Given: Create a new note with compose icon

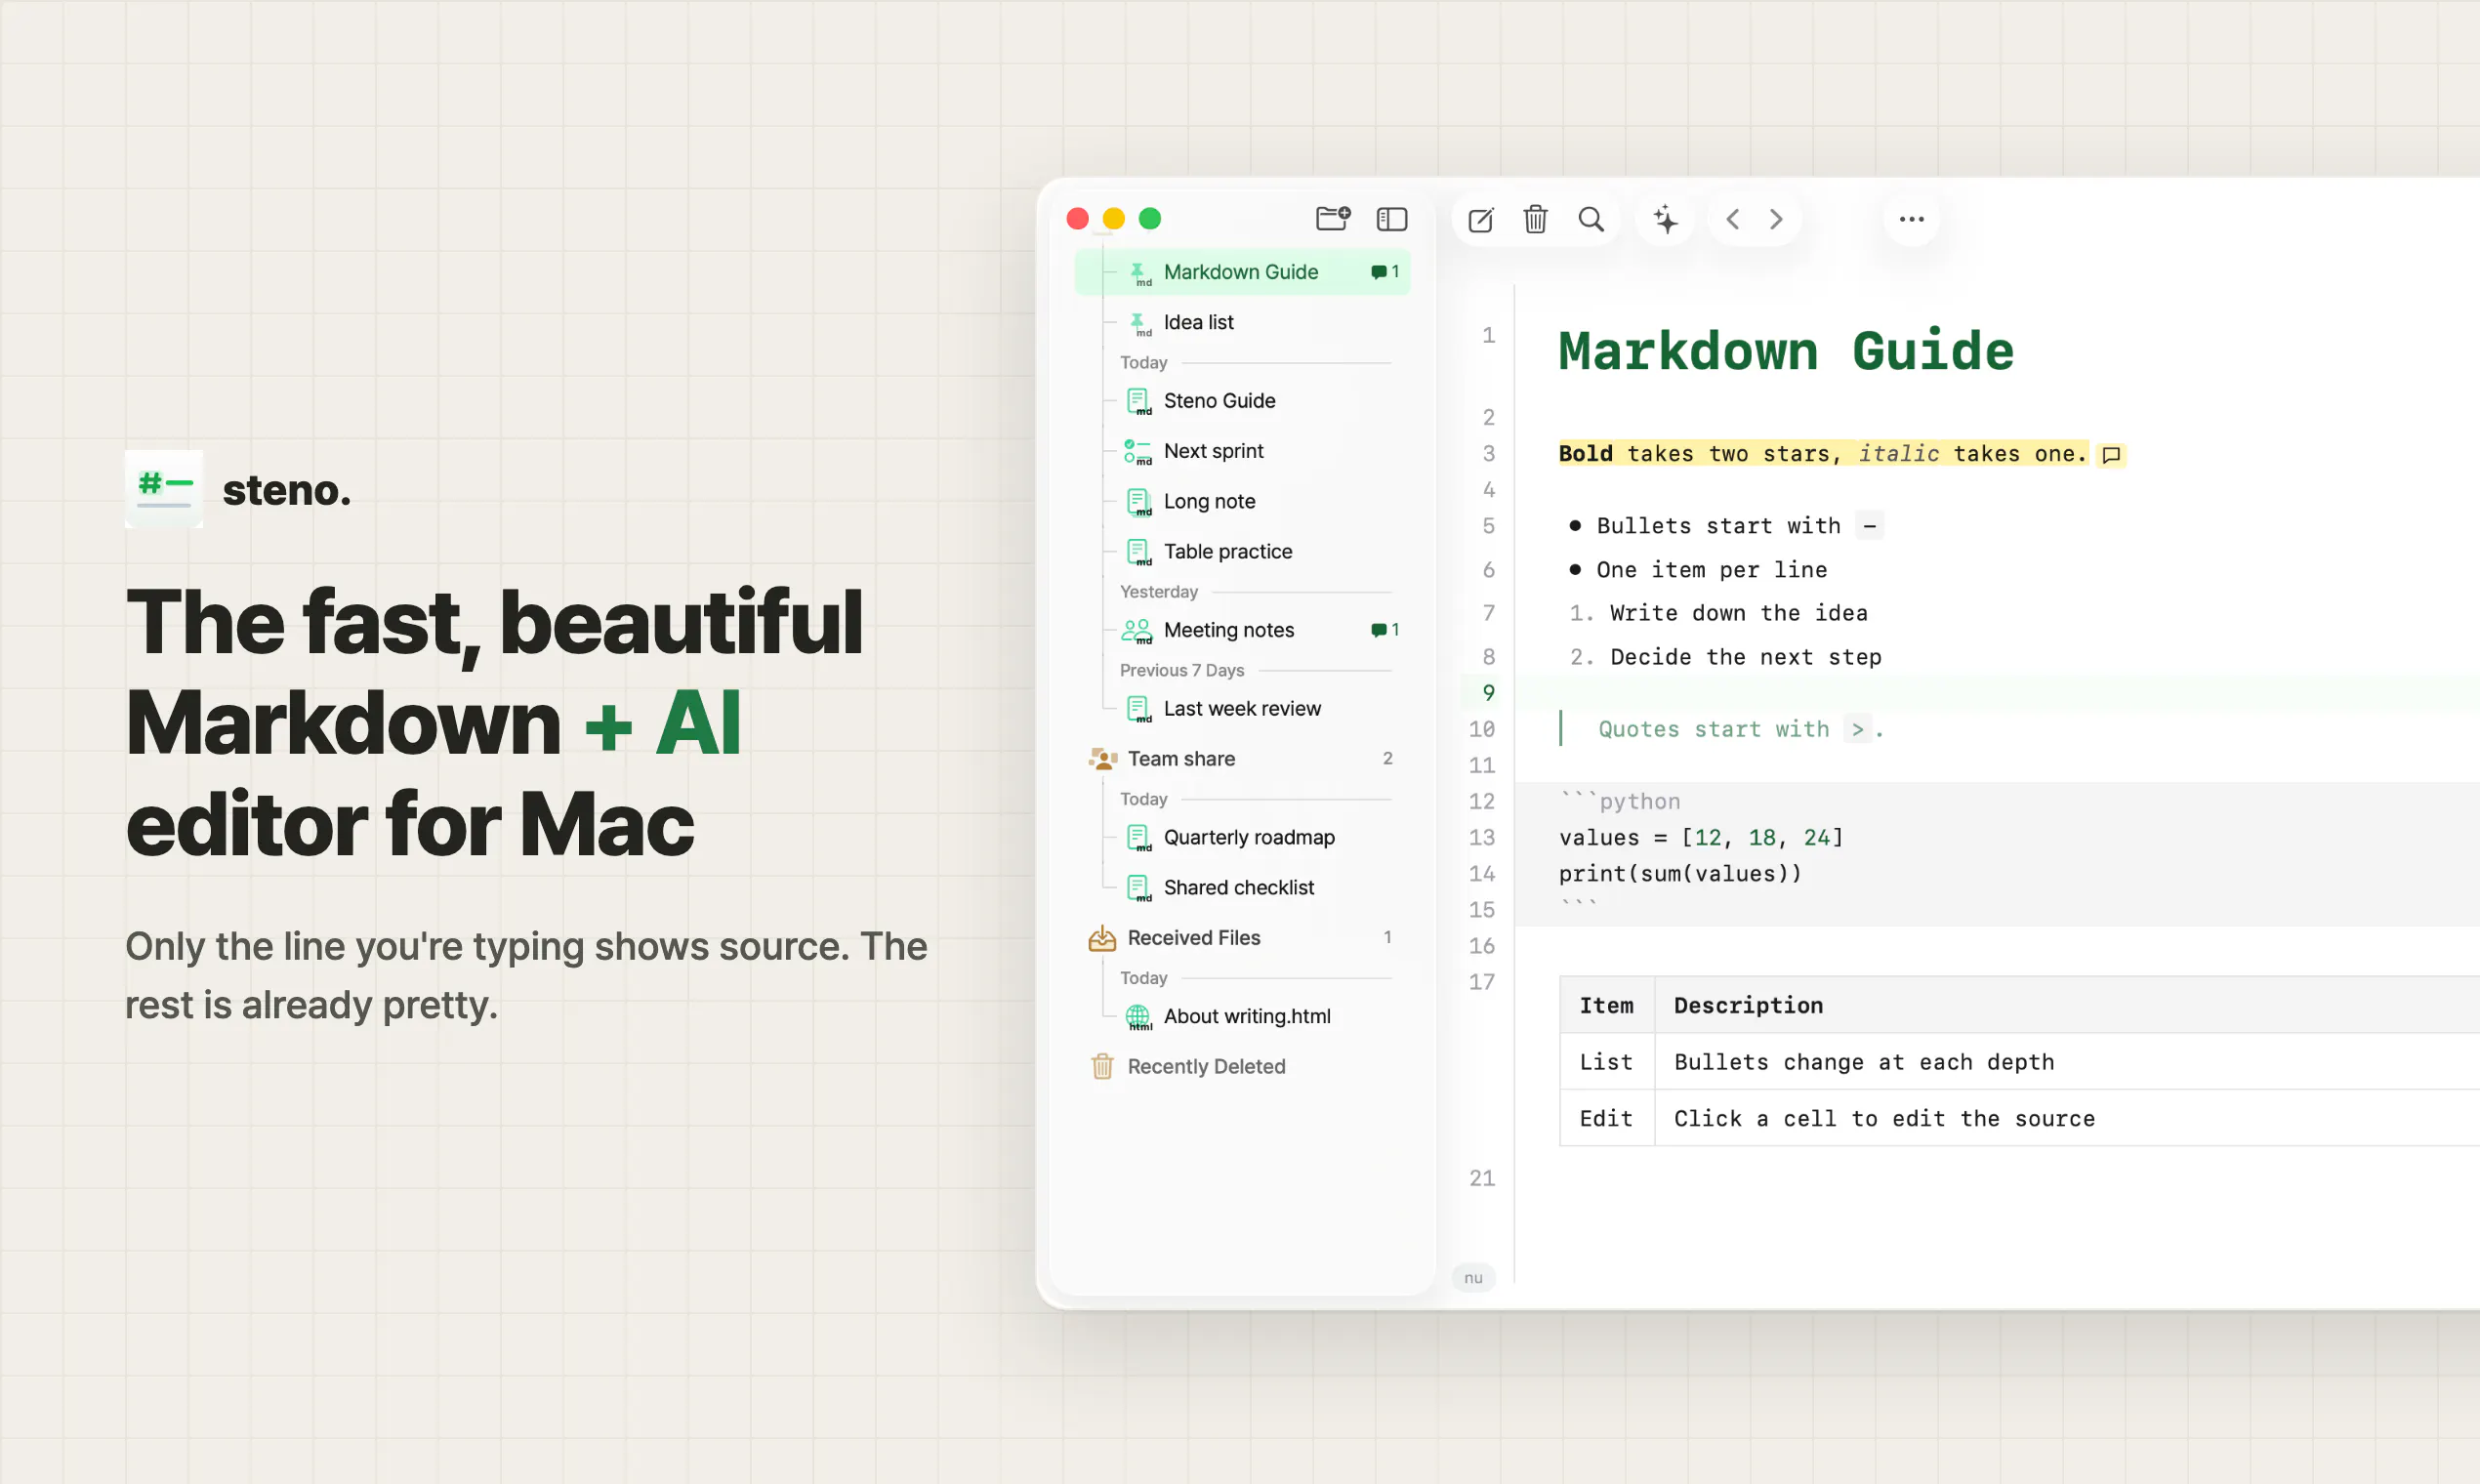Looking at the screenshot, I should pyautogui.click(x=1481, y=219).
